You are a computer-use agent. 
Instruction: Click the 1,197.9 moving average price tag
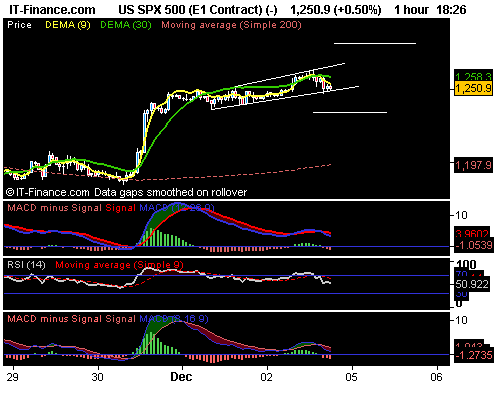(473, 165)
